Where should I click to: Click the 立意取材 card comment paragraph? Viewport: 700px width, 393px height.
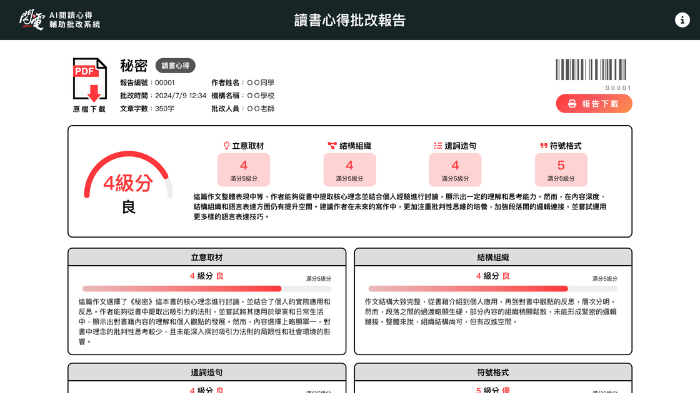[x=205, y=322]
